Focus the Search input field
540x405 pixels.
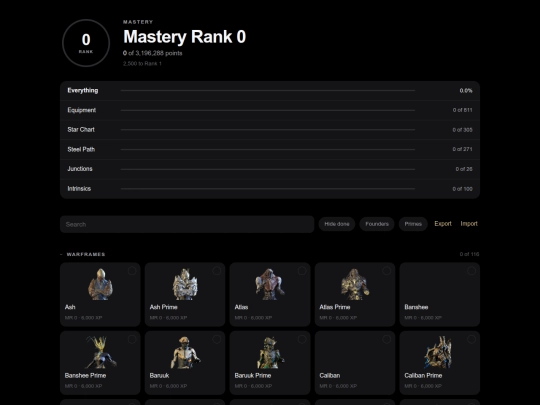coord(187,224)
